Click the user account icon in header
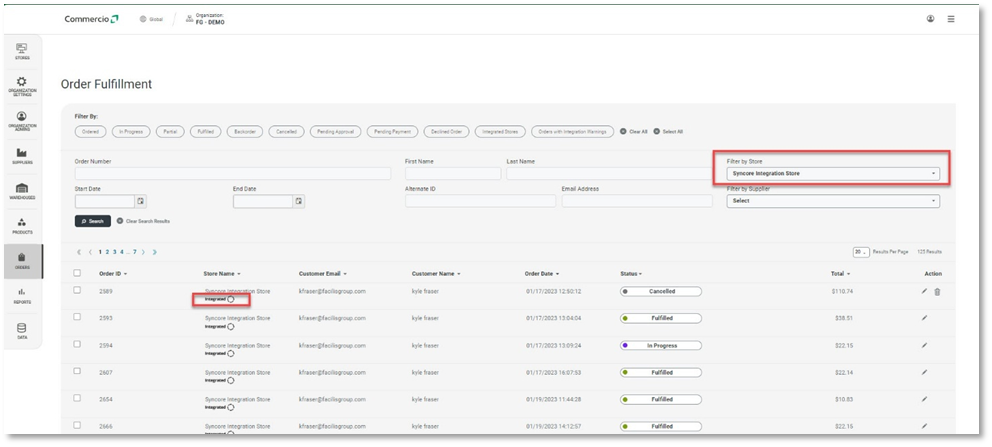The width and height of the screenshot is (992, 447). (x=930, y=19)
